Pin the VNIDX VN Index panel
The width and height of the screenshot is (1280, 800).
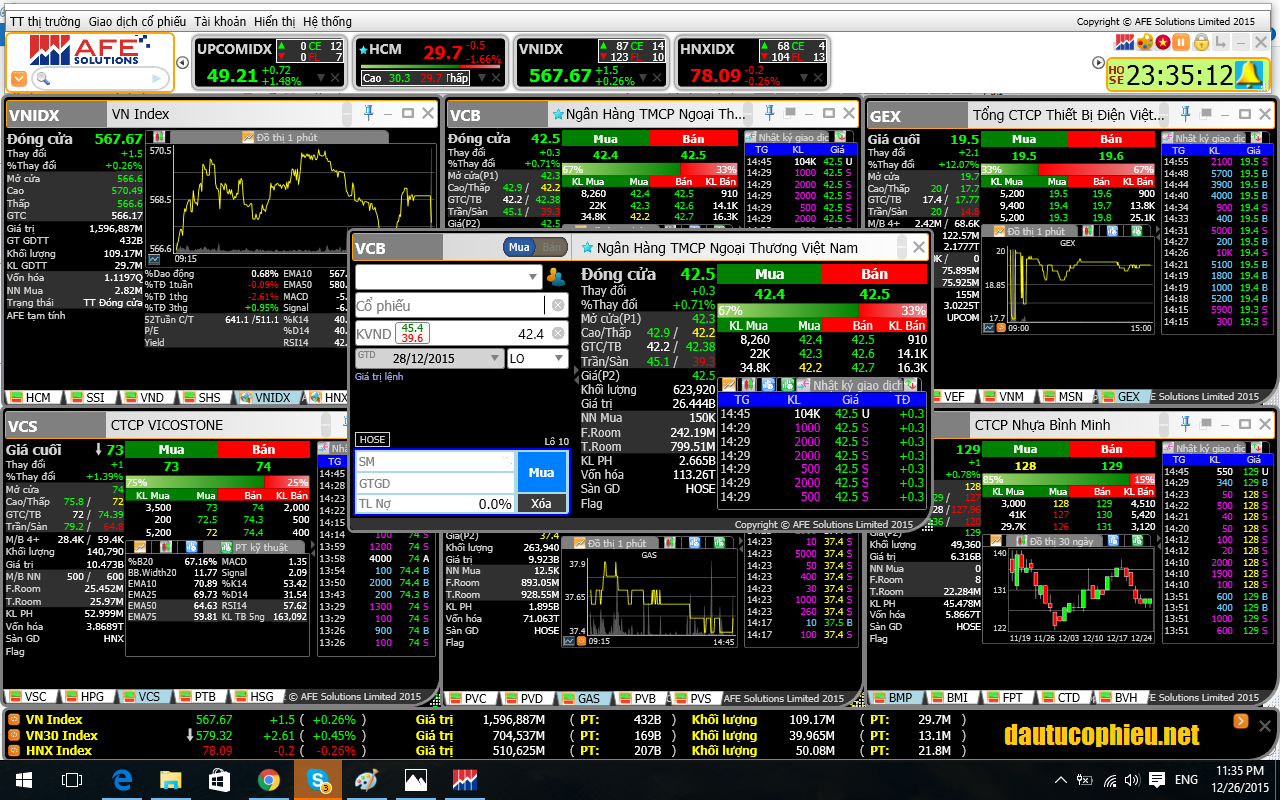[368, 113]
